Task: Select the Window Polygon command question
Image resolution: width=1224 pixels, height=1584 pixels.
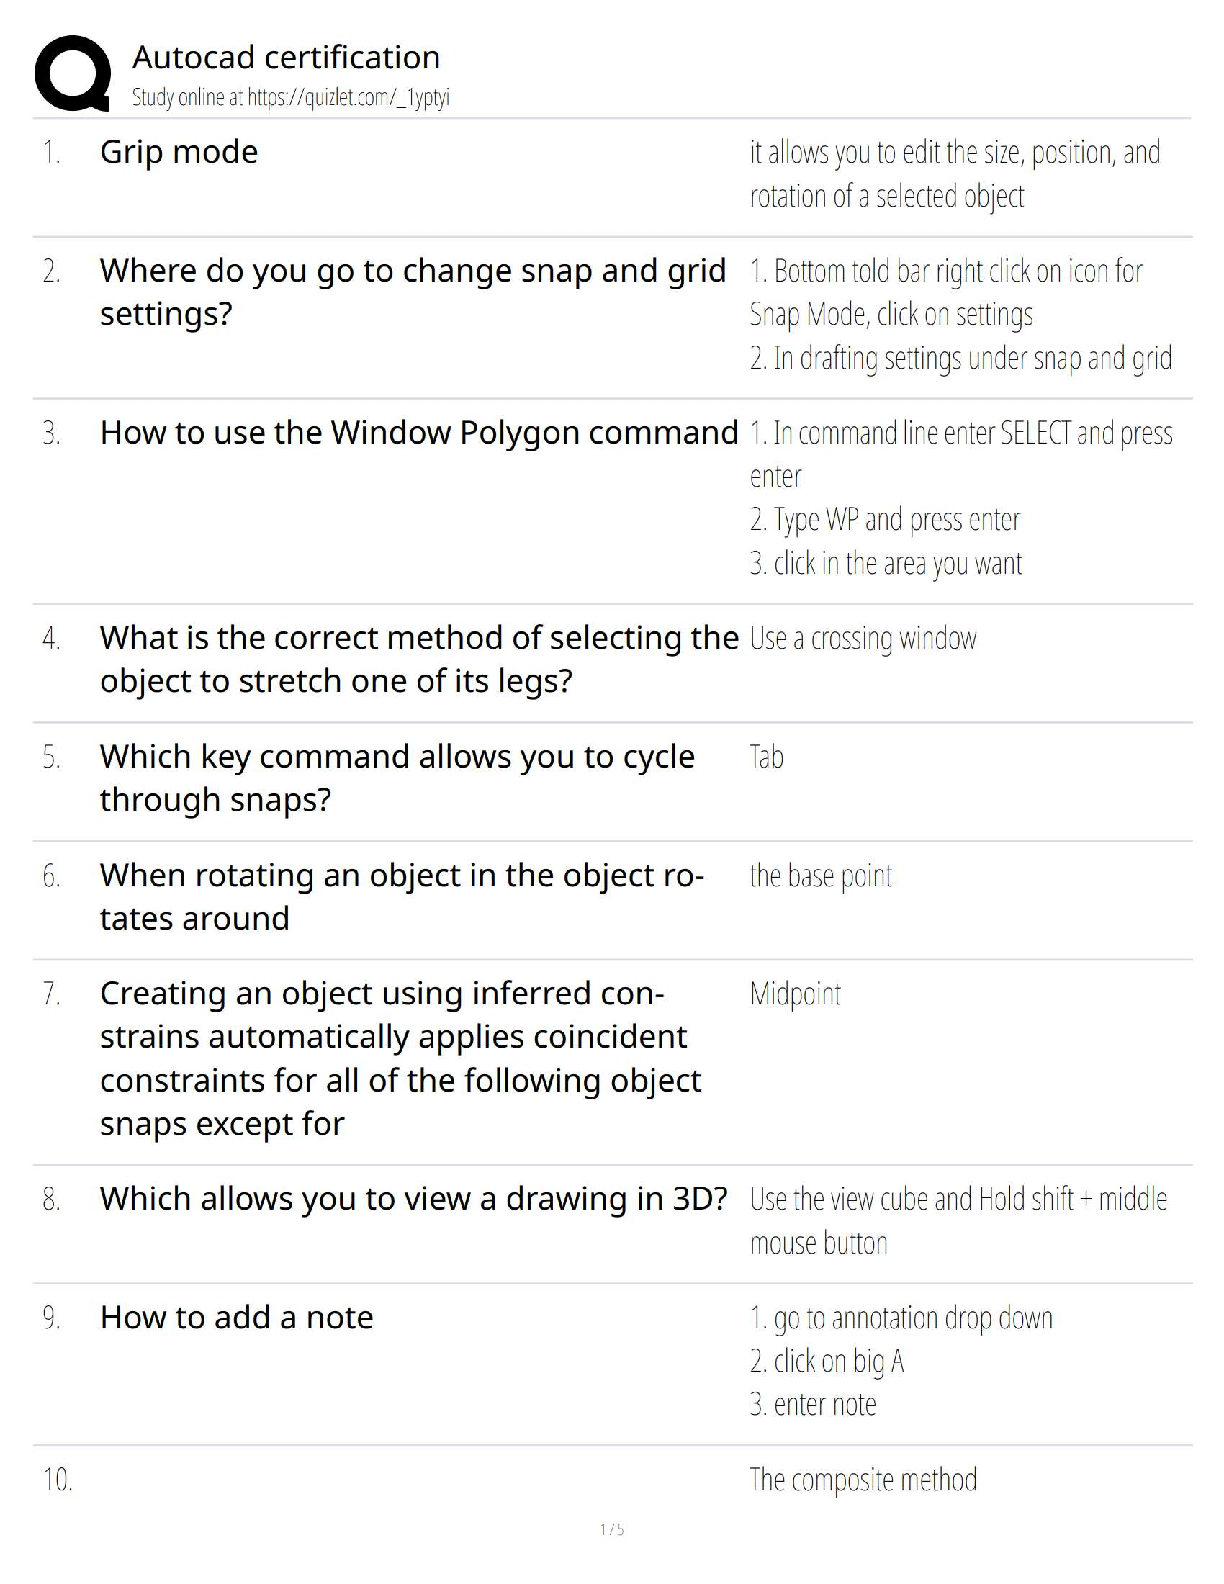Action: (419, 433)
